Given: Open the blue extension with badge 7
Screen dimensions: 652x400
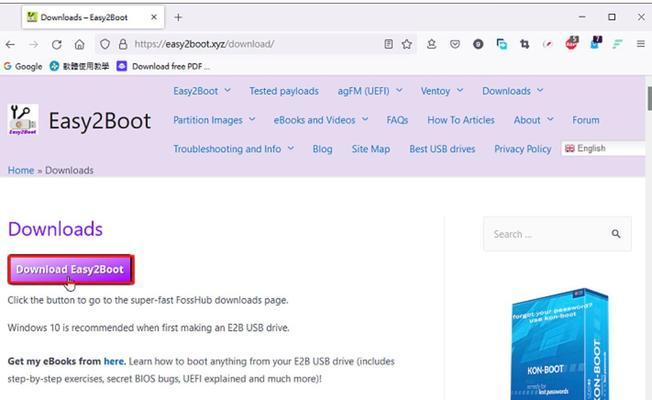Looking at the screenshot, I should point(595,43).
